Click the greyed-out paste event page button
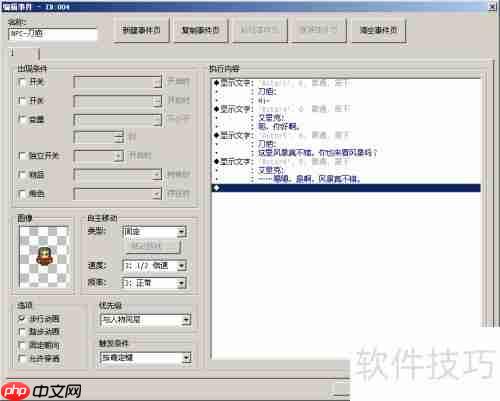 (259, 30)
